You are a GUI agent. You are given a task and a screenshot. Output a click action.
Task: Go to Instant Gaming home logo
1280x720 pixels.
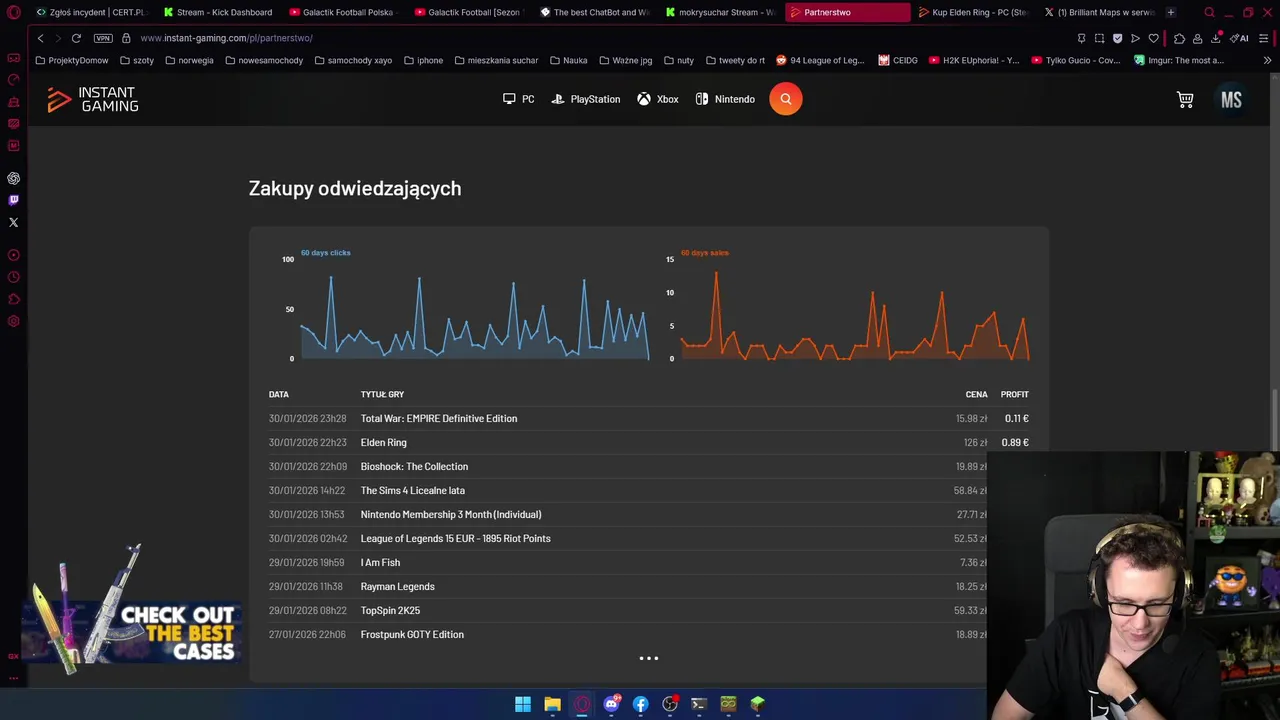click(92, 99)
